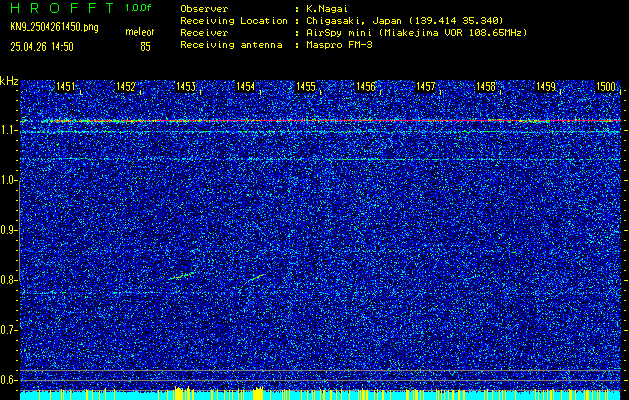This screenshot has width=629, height=400.
Task: Select the version label 1.0.0f
Action: pyautogui.click(x=138, y=8)
